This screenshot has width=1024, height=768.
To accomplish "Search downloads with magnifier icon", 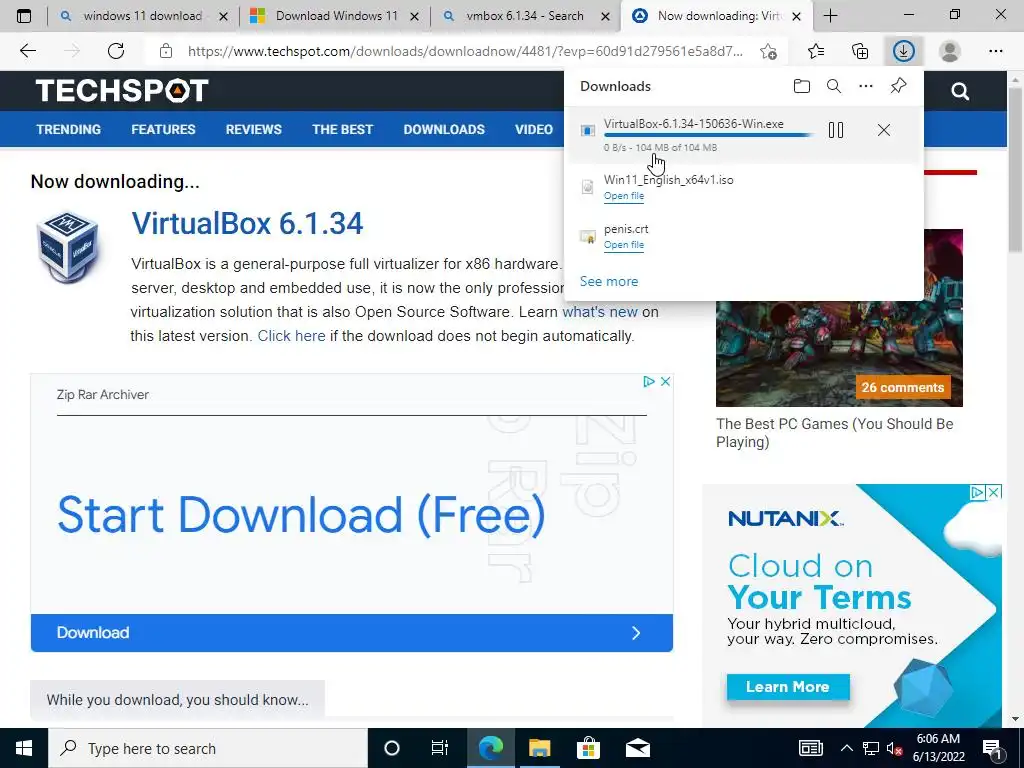I will 834,86.
